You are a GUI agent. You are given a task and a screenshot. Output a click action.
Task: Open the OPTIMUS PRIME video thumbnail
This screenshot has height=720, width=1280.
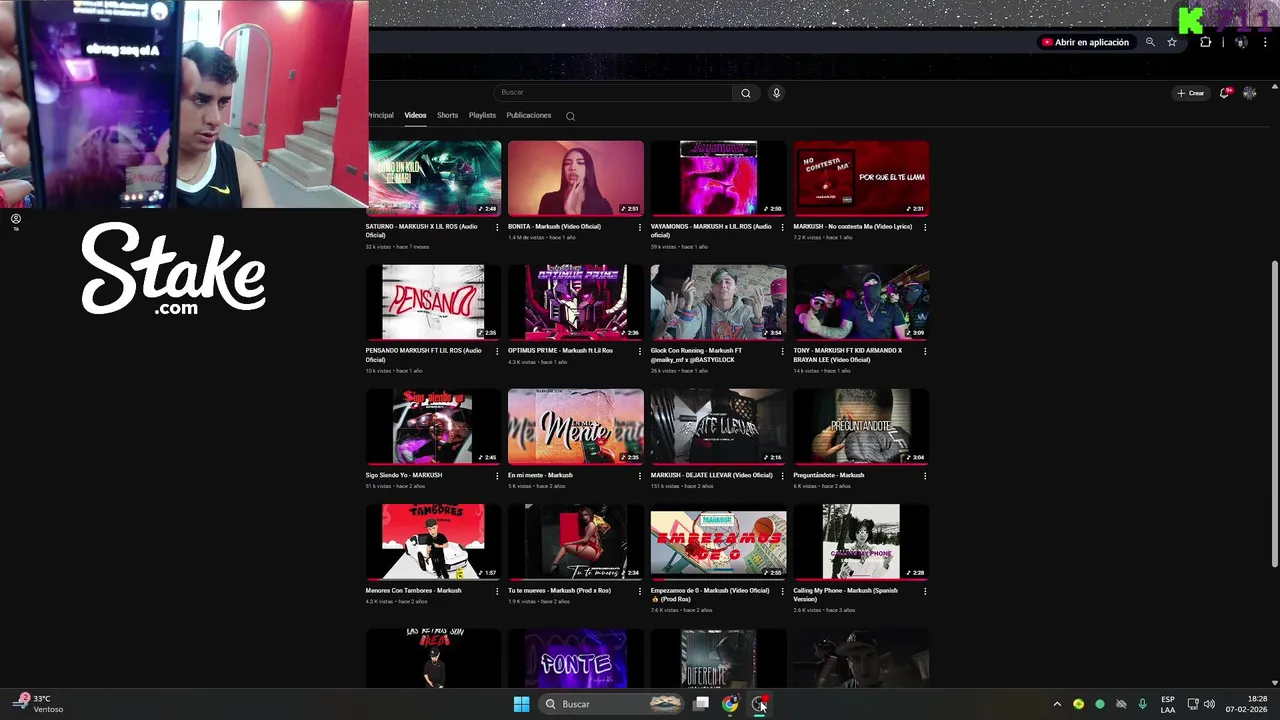click(x=576, y=302)
